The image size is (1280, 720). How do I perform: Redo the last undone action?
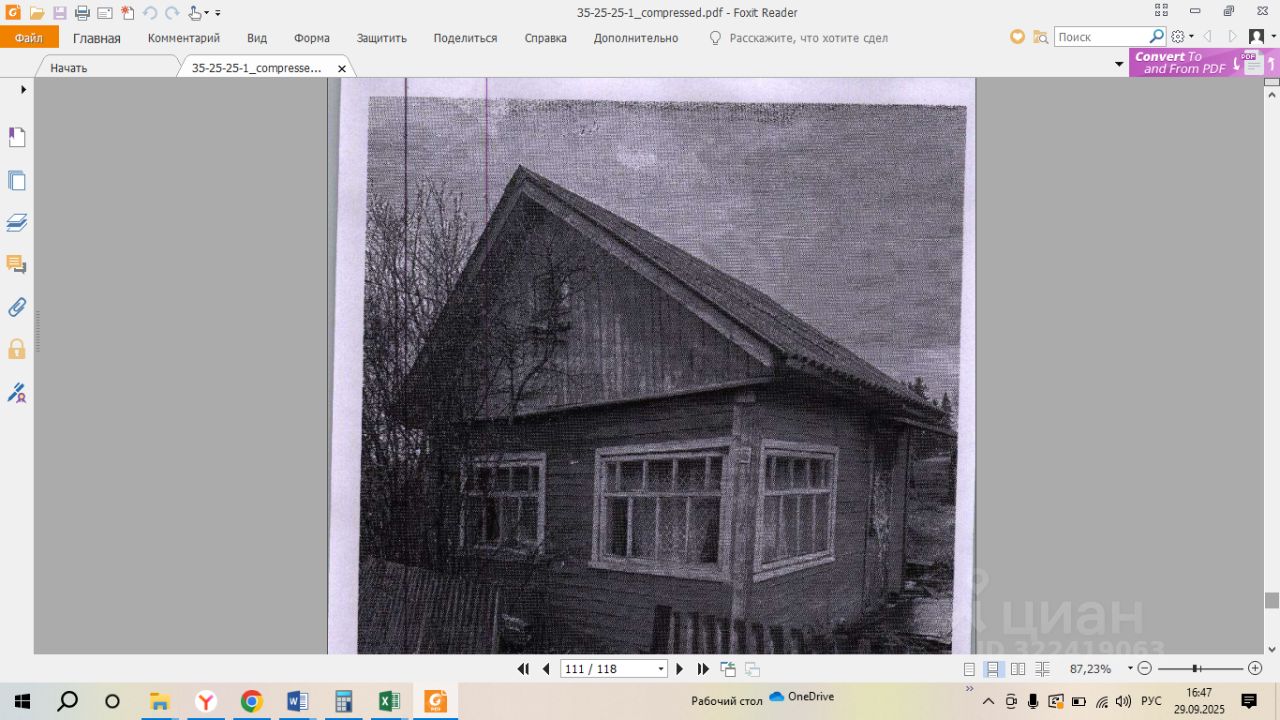click(172, 13)
